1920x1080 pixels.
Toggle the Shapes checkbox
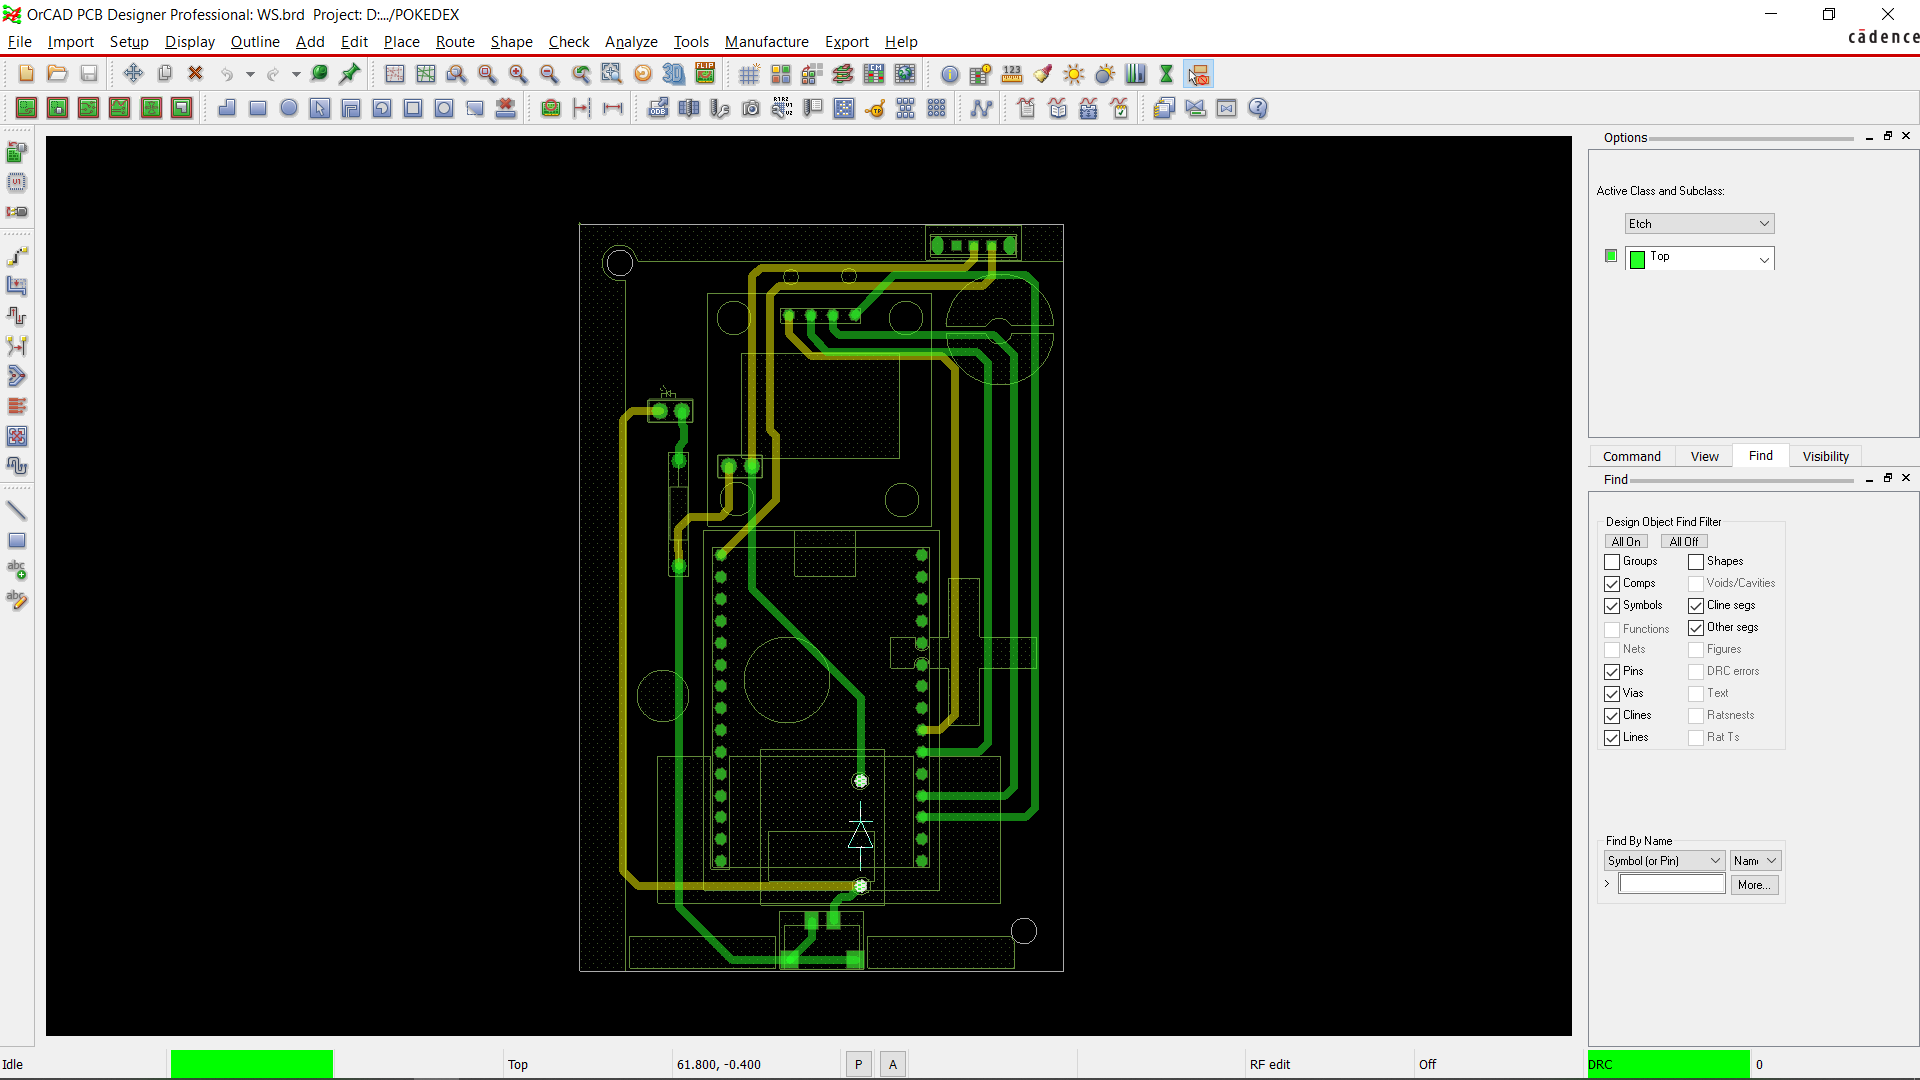tap(1696, 562)
